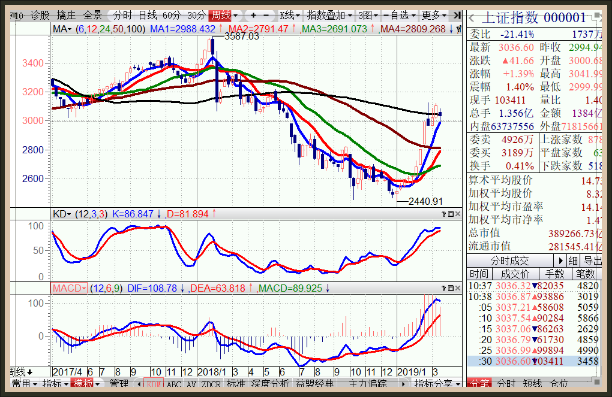Switch to 60分 chart period
Screen dimensions: 612x397
click(172, 15)
